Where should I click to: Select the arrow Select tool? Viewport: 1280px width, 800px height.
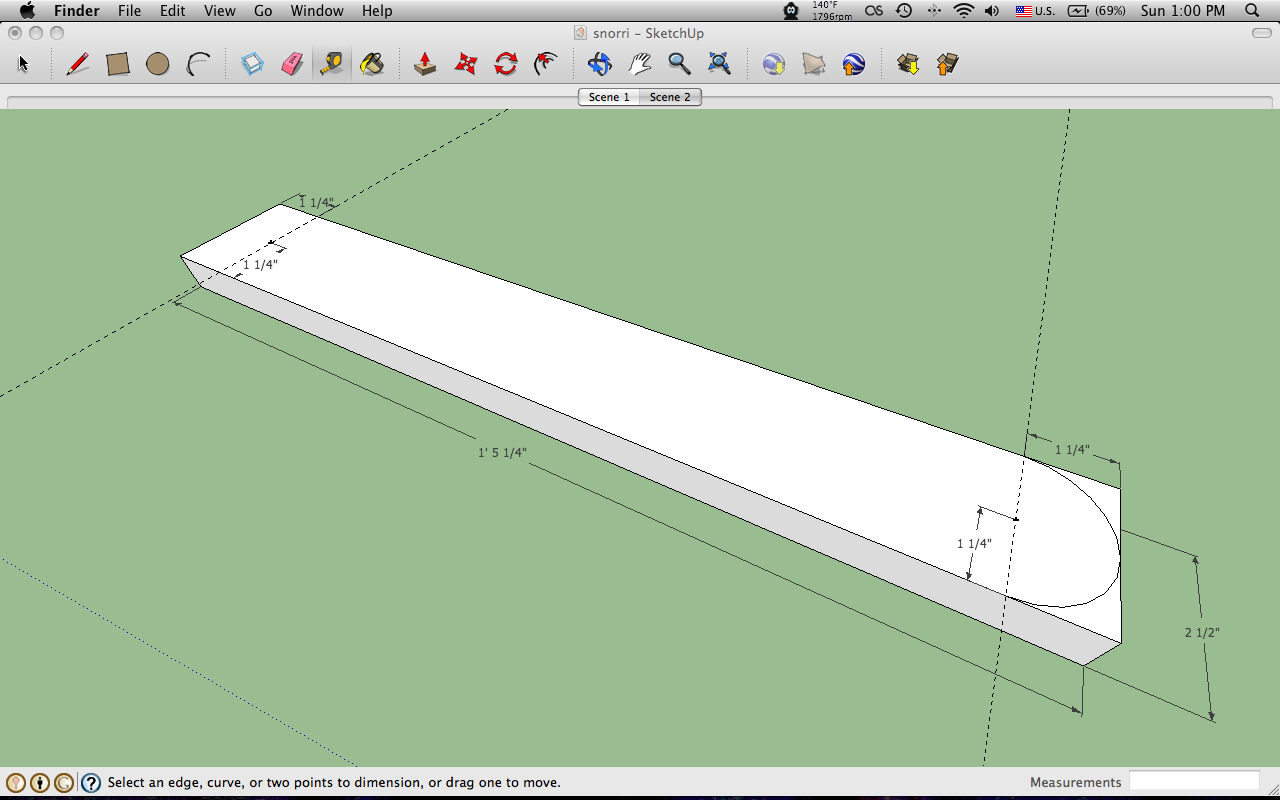click(24, 65)
